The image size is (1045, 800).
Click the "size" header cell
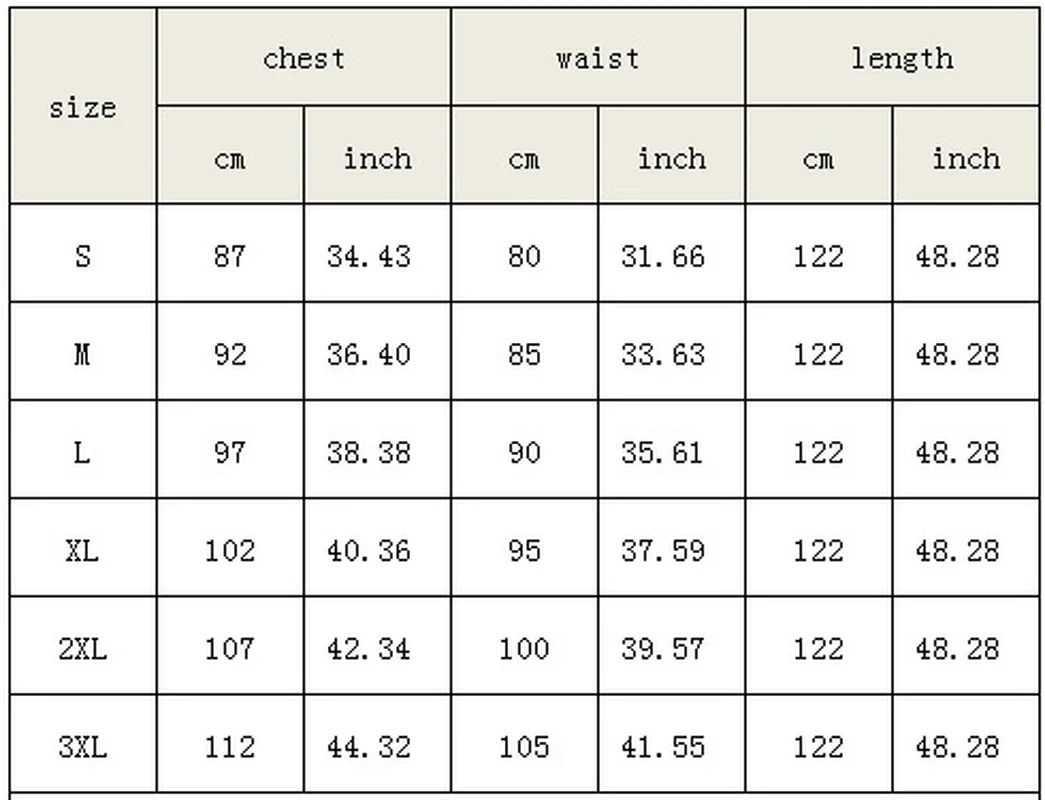point(83,108)
